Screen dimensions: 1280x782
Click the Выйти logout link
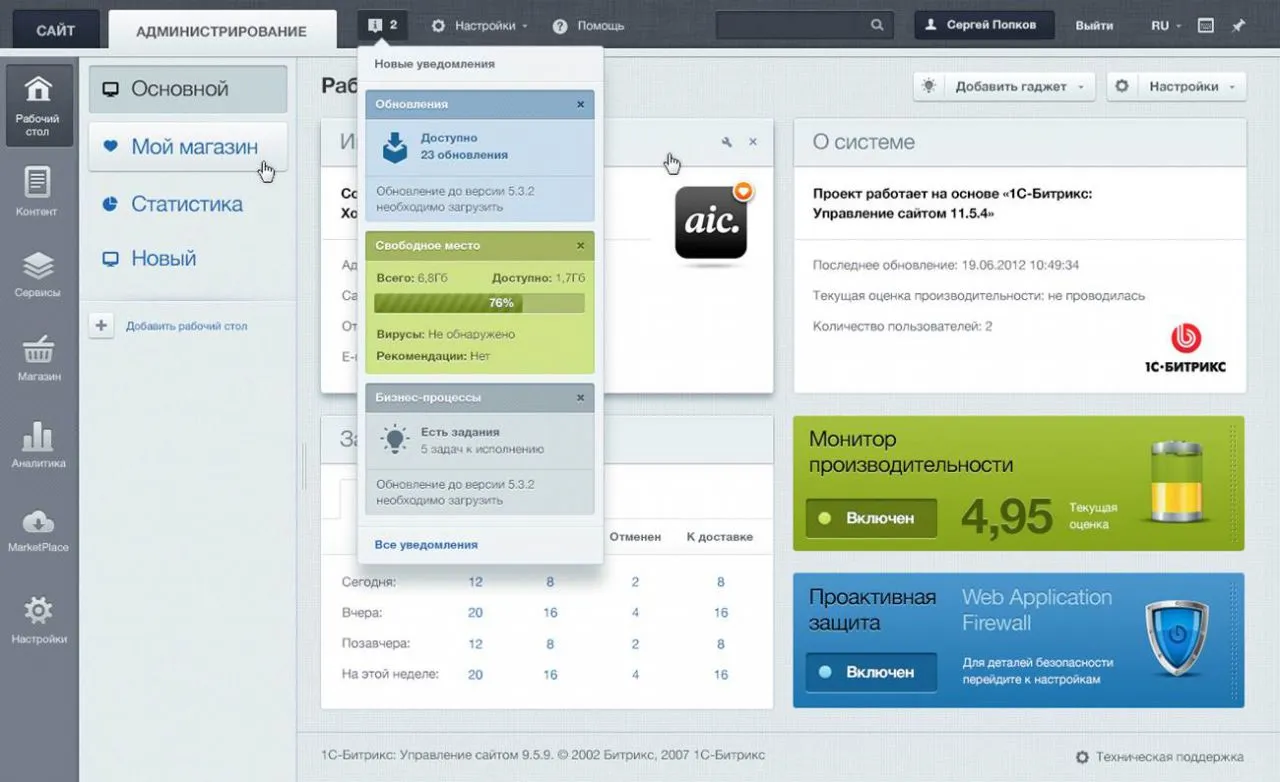pyautogui.click(x=1094, y=26)
